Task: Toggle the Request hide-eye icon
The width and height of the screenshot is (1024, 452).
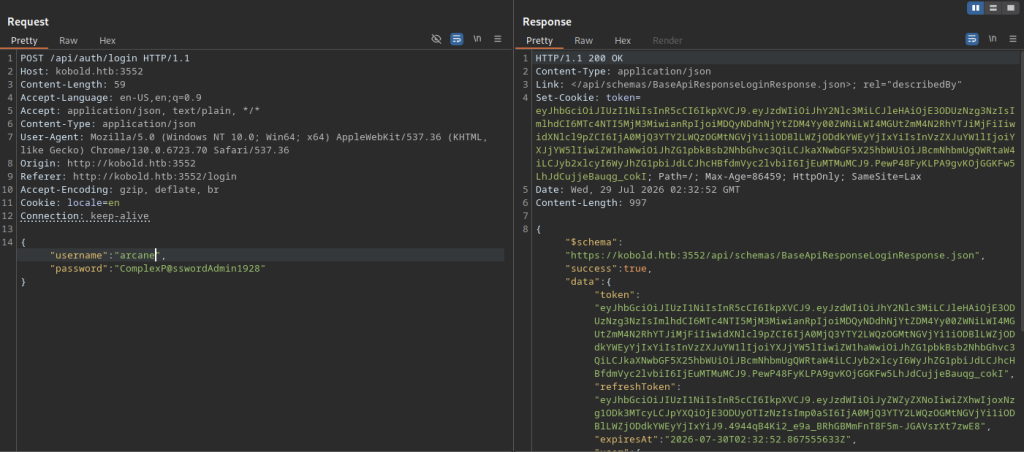Action: click(x=436, y=39)
